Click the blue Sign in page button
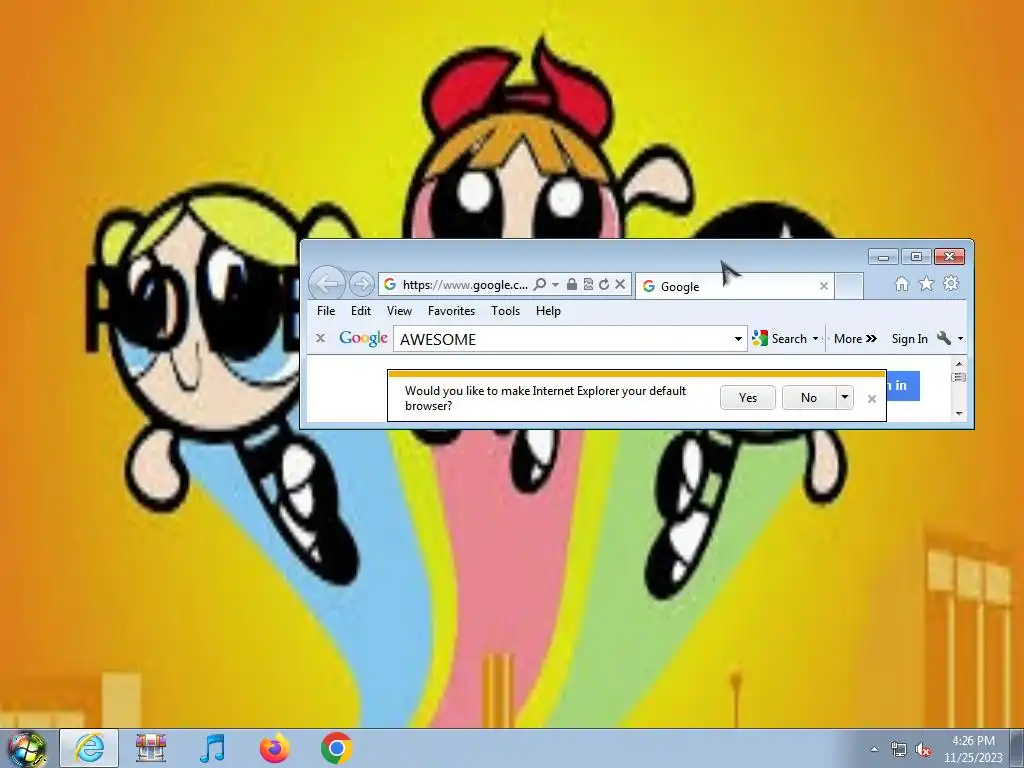Screen dimensions: 1024x768 point(903,386)
